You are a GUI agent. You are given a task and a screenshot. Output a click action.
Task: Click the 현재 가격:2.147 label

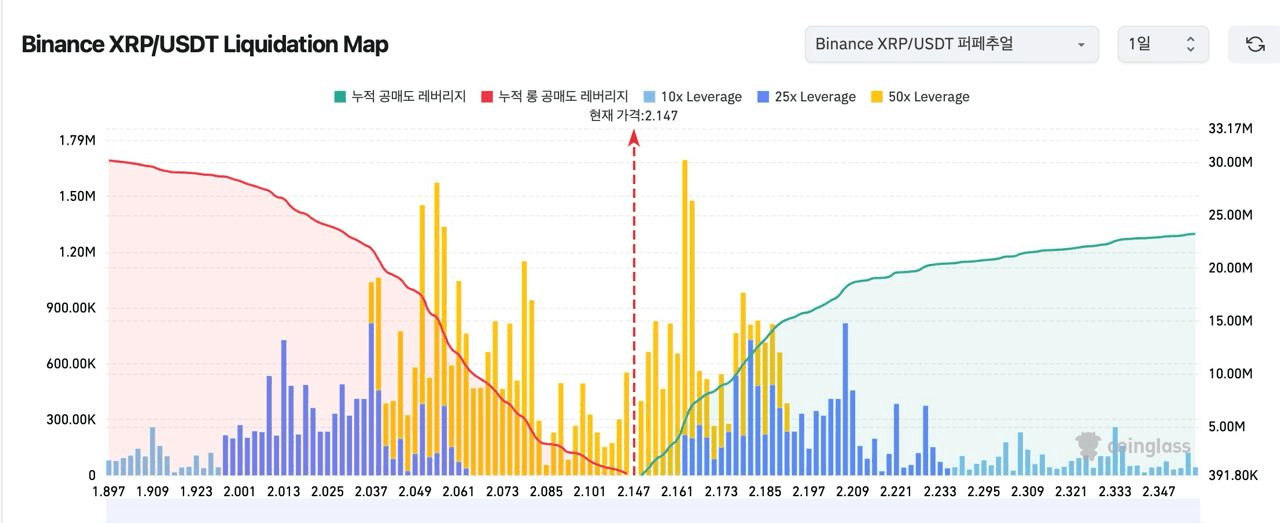(634, 116)
